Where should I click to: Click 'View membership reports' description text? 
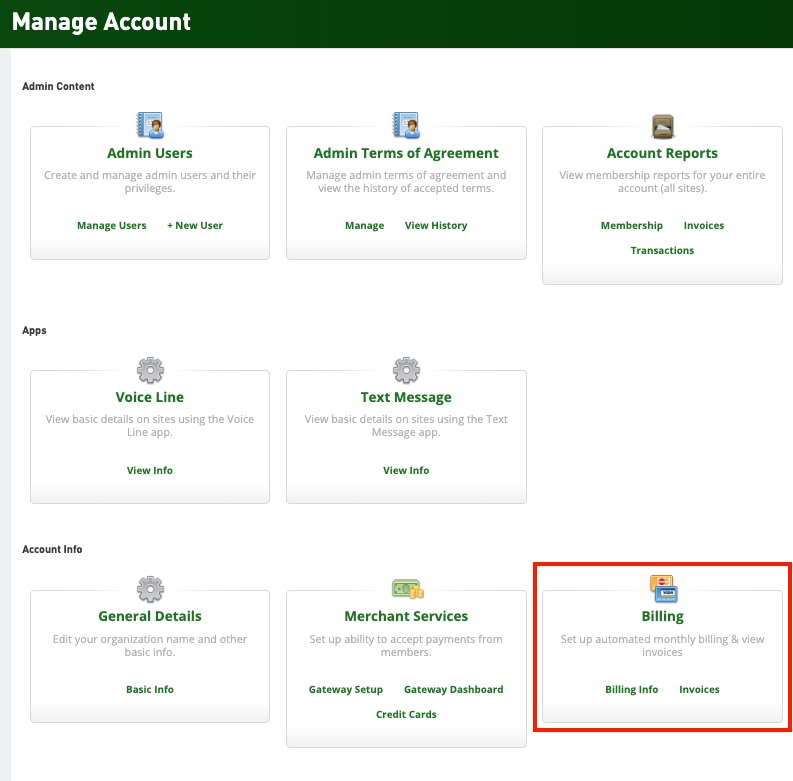point(662,182)
